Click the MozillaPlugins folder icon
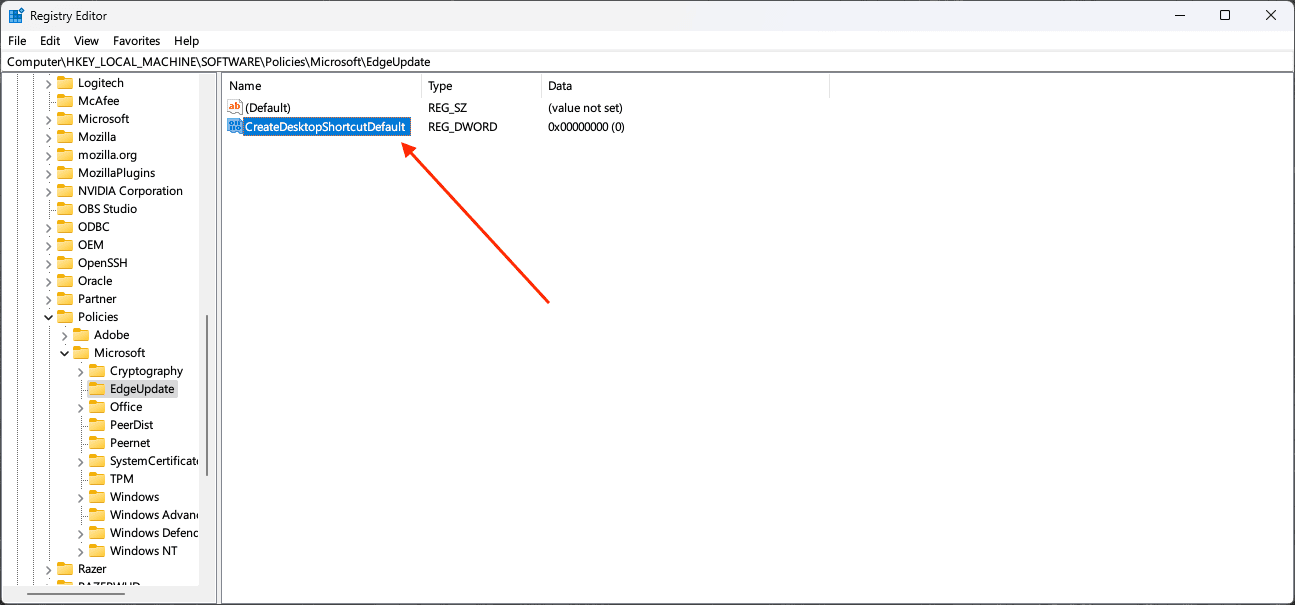The height and width of the screenshot is (605, 1295). point(65,173)
